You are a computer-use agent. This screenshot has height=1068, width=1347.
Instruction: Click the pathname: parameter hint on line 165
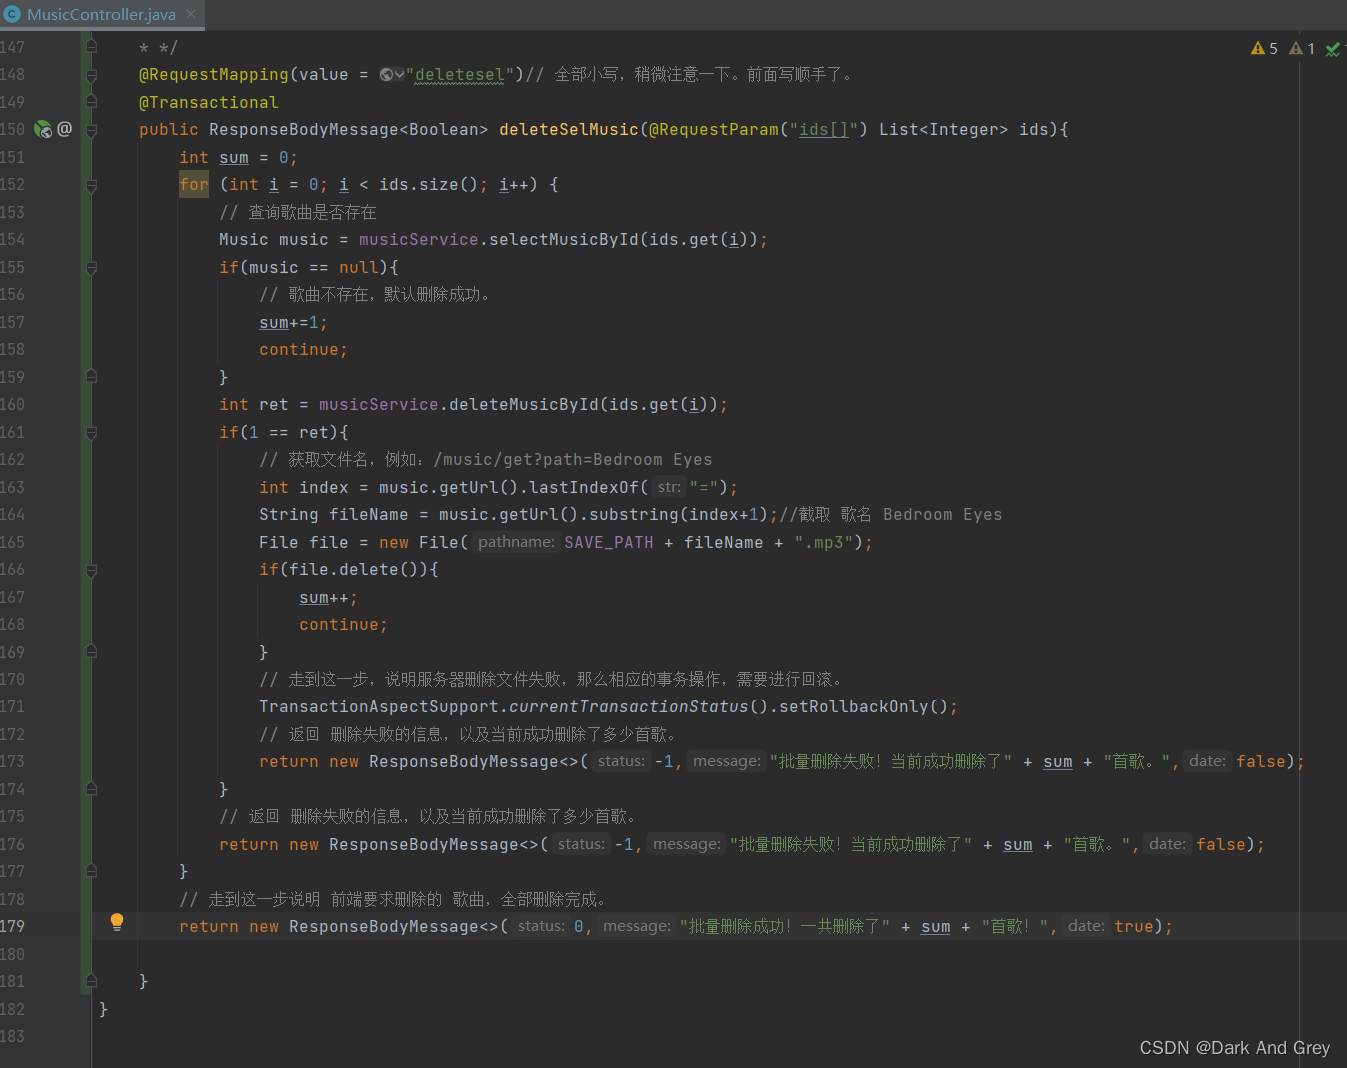click(x=516, y=542)
